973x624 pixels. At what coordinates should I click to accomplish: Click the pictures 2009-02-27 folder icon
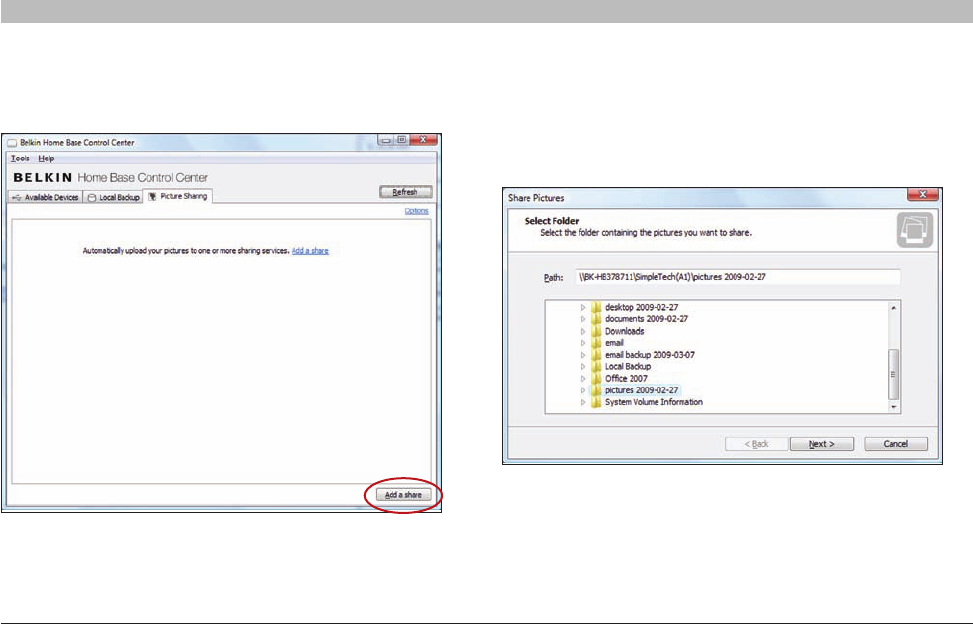(596, 390)
